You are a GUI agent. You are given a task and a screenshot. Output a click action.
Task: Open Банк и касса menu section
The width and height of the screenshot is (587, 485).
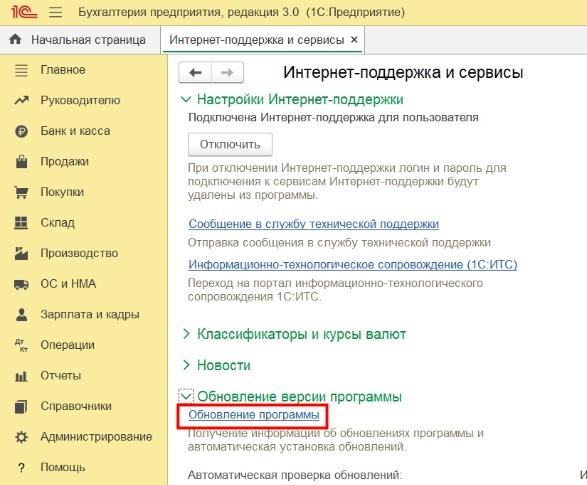[75, 131]
